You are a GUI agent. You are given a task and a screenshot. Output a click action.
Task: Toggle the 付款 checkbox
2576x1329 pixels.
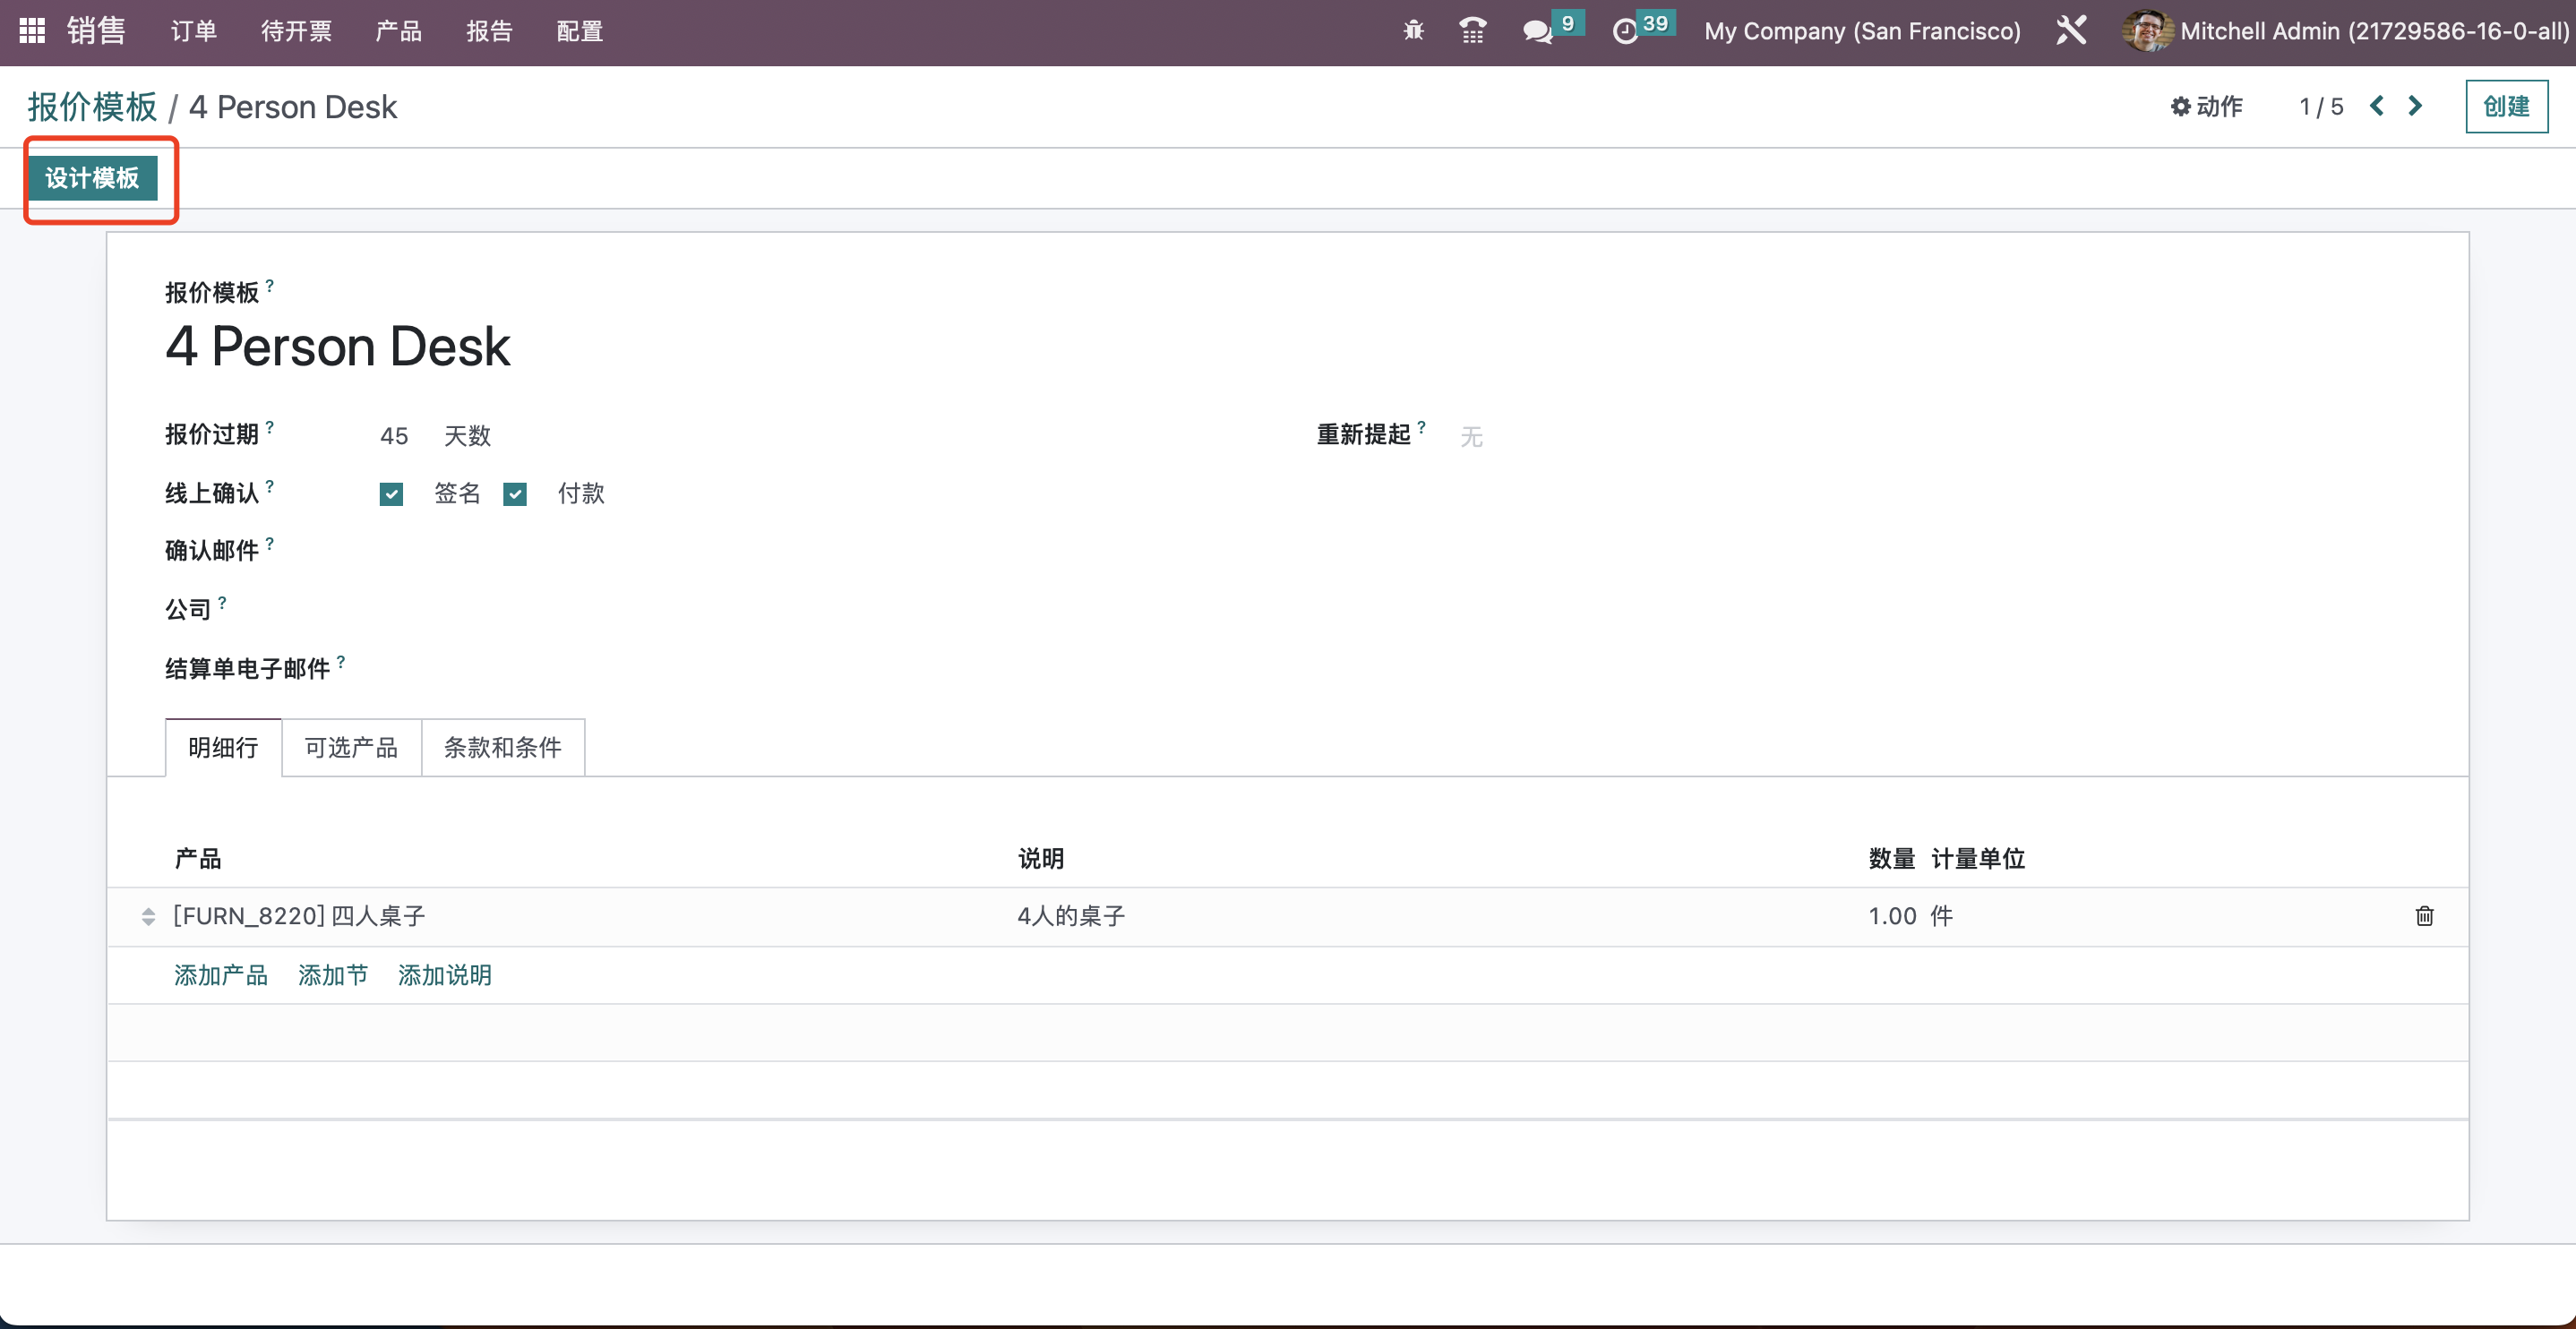click(515, 494)
